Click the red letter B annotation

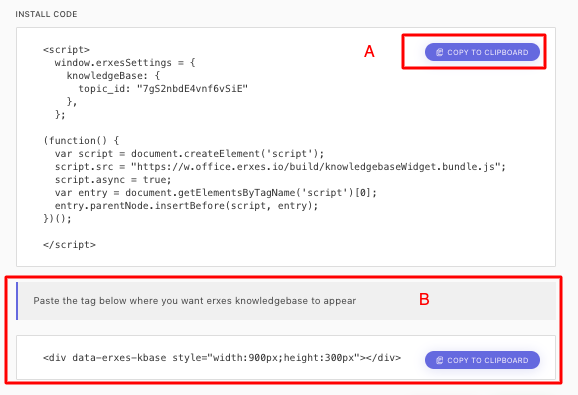(x=424, y=299)
